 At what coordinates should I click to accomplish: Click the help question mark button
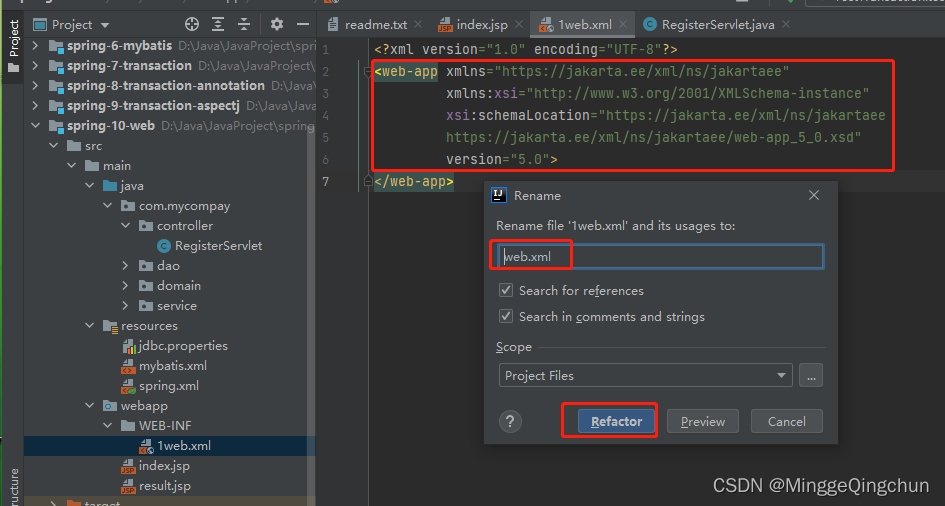(510, 421)
